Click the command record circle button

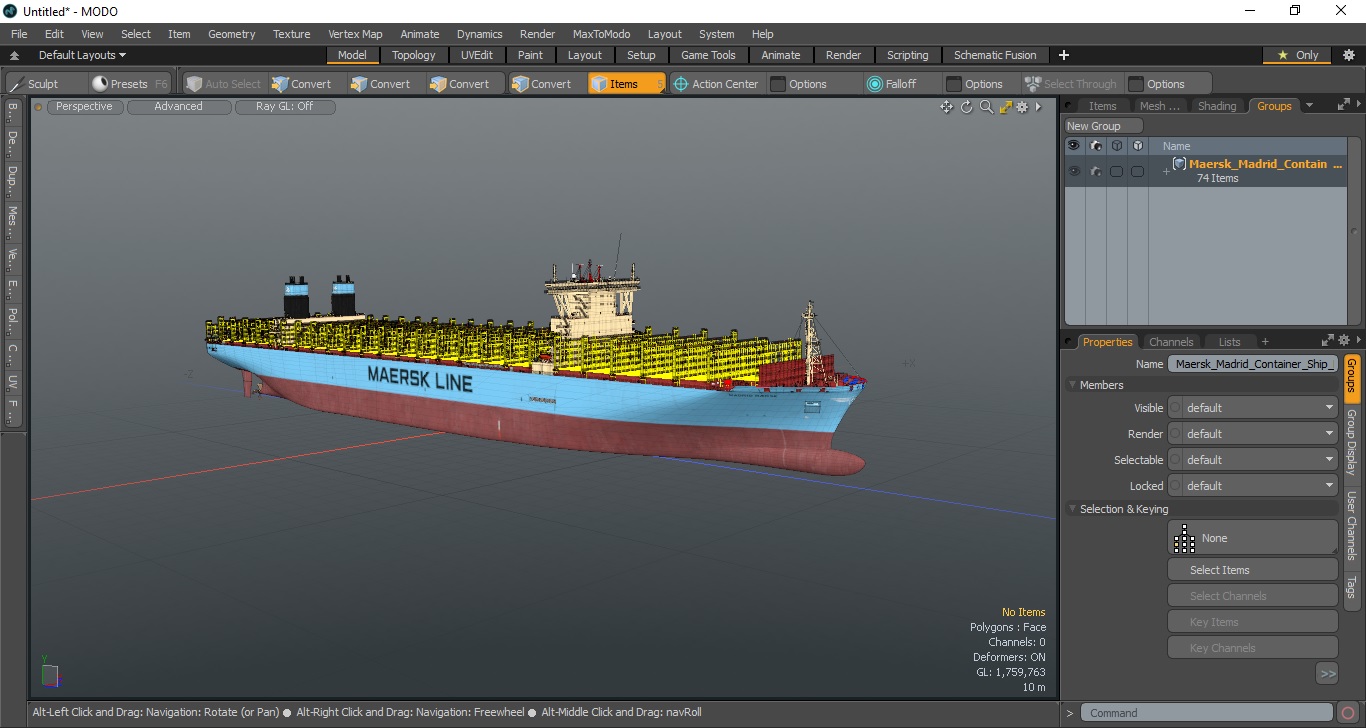point(1348,713)
